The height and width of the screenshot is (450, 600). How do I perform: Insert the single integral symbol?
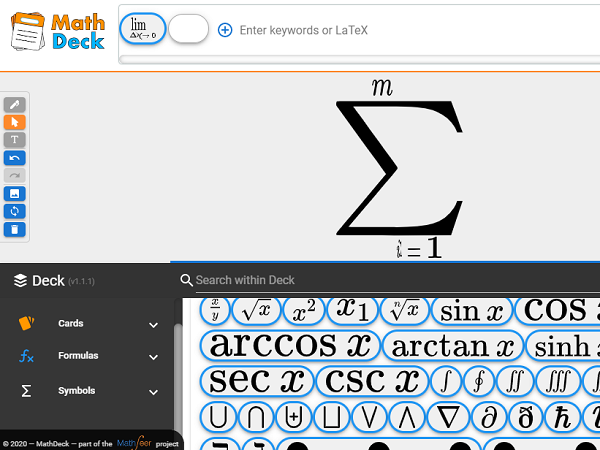[x=445, y=381]
